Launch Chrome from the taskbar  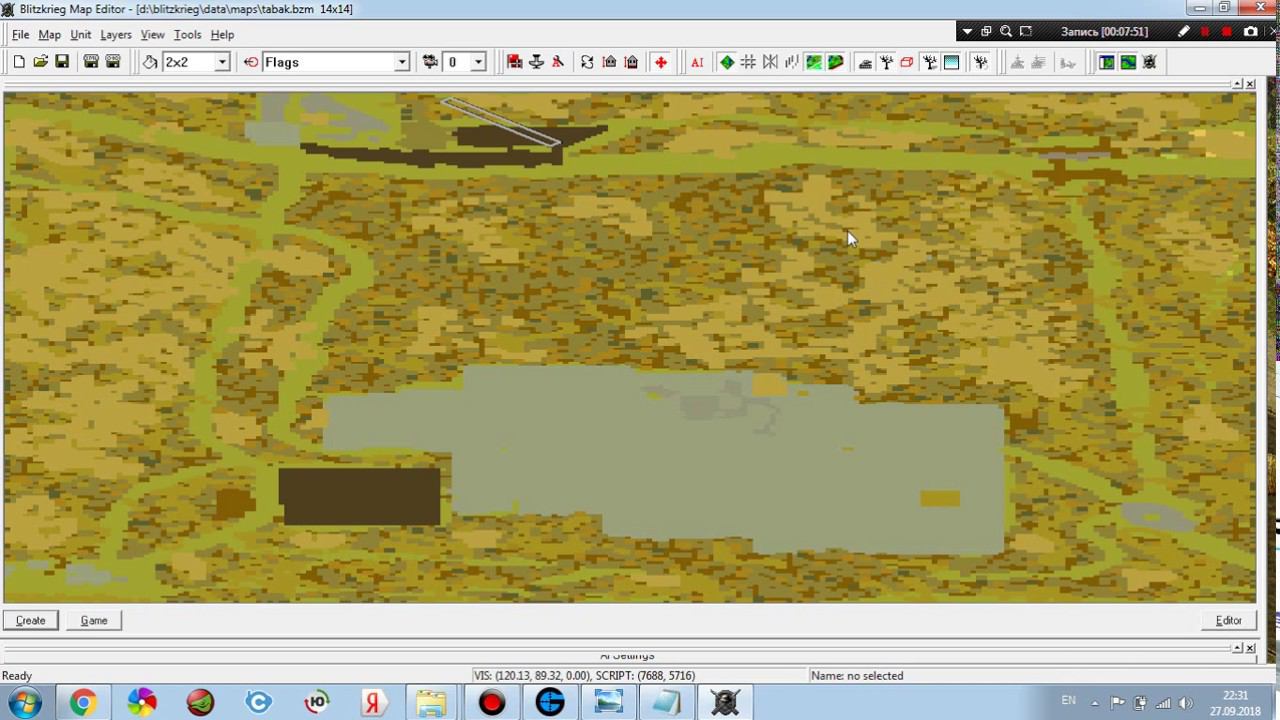(83, 702)
